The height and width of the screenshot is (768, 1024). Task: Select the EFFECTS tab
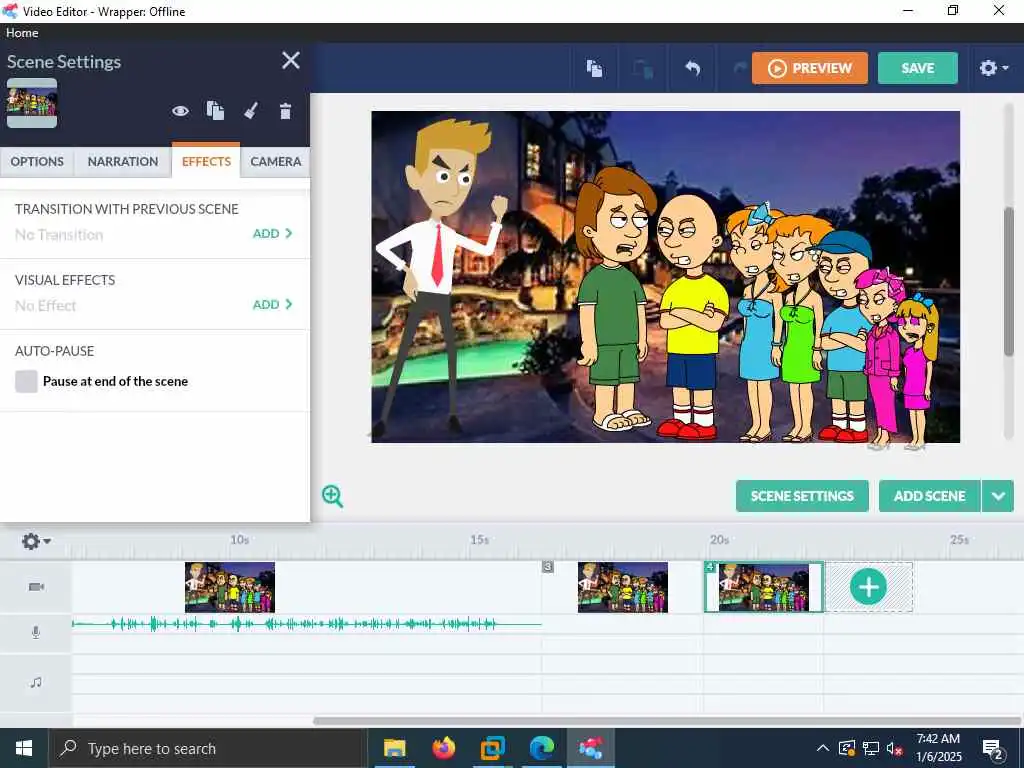(x=206, y=161)
